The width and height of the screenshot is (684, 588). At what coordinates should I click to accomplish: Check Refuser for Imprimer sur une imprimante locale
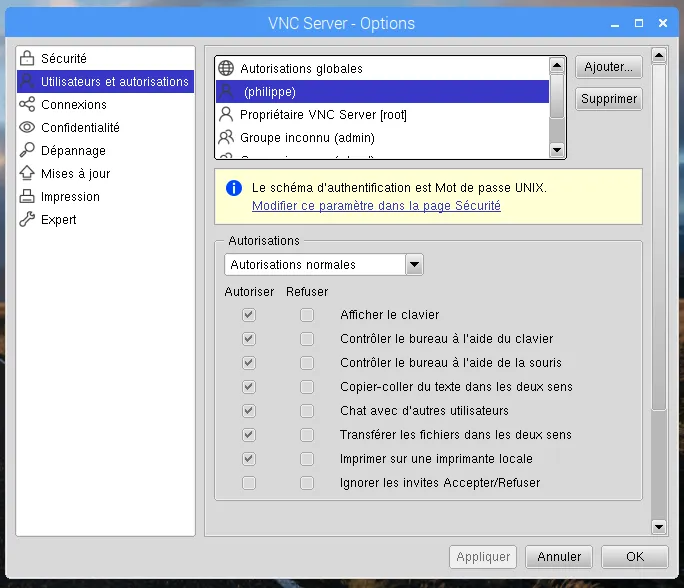(x=307, y=458)
